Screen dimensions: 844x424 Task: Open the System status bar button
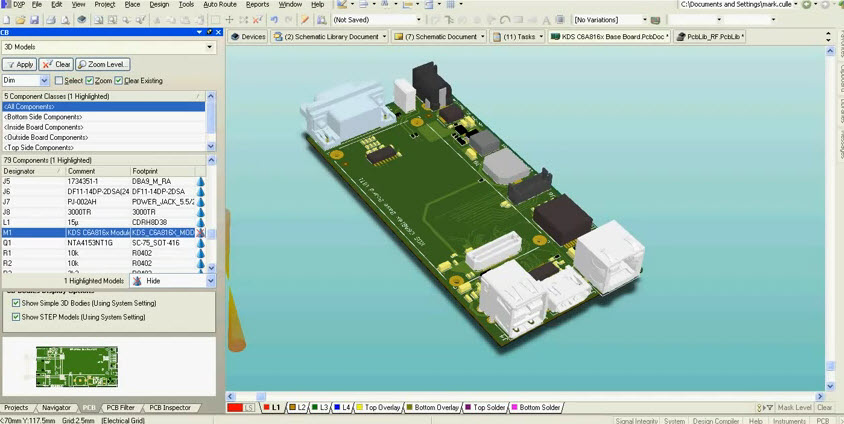[674, 421]
